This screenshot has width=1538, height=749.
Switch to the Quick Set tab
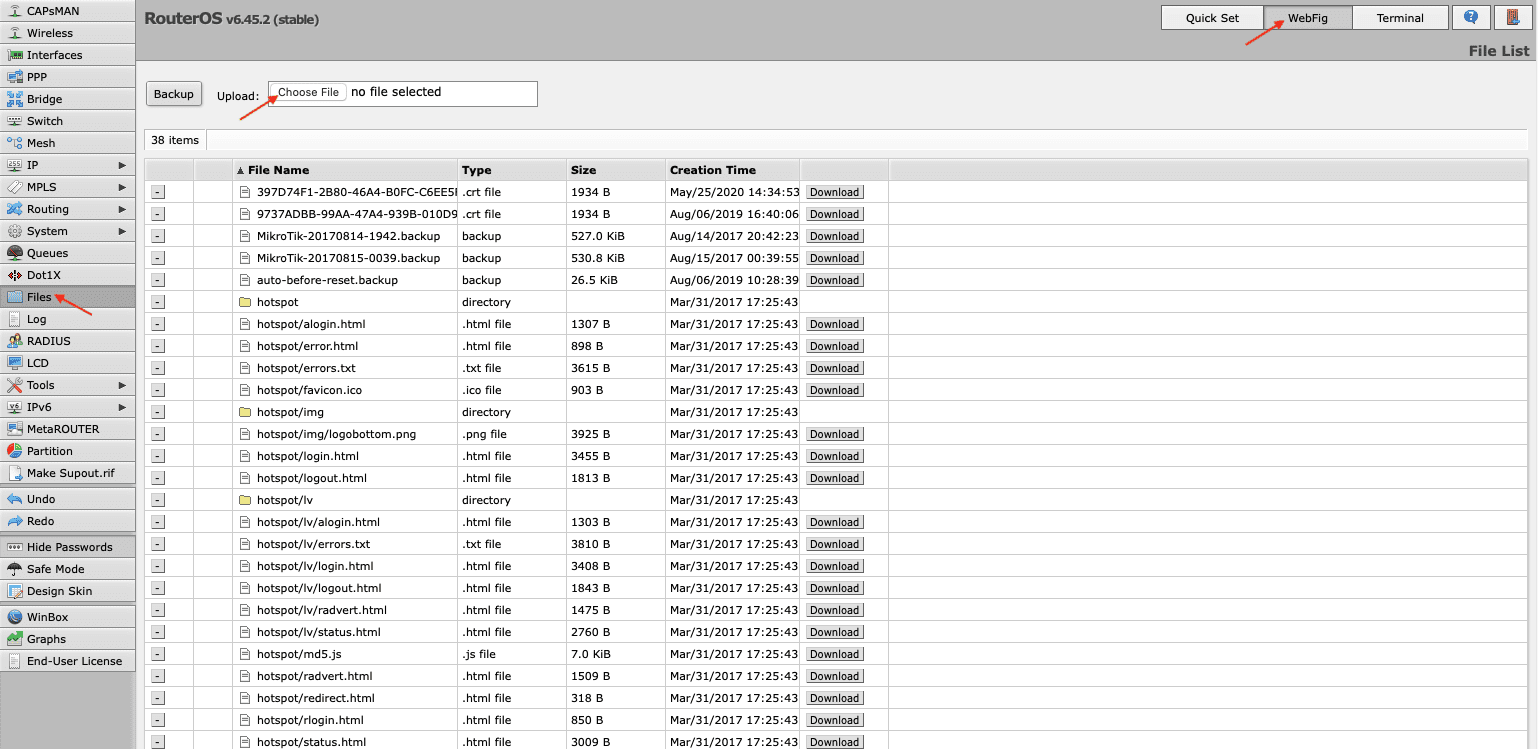(x=1212, y=18)
